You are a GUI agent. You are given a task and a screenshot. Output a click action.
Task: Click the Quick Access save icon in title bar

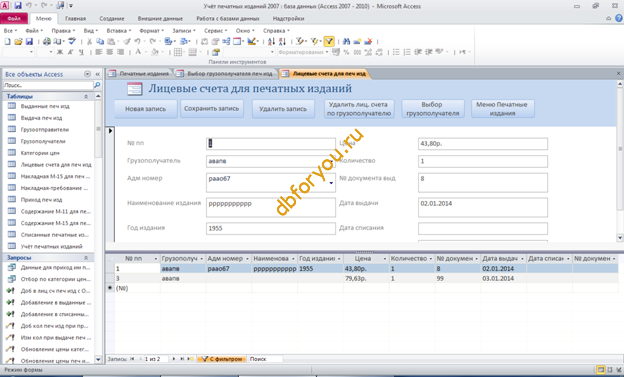pyautogui.click(x=18, y=6)
